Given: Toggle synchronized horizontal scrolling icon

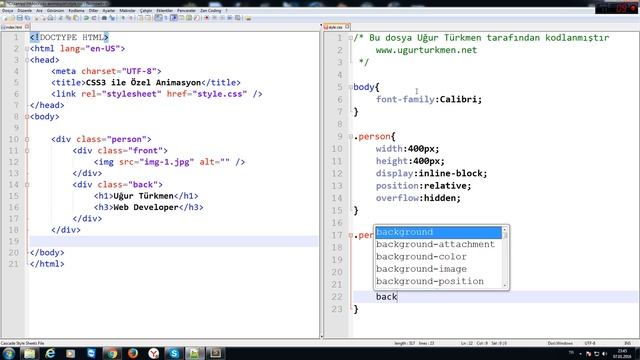Looking at the screenshot, I should coord(147,18).
